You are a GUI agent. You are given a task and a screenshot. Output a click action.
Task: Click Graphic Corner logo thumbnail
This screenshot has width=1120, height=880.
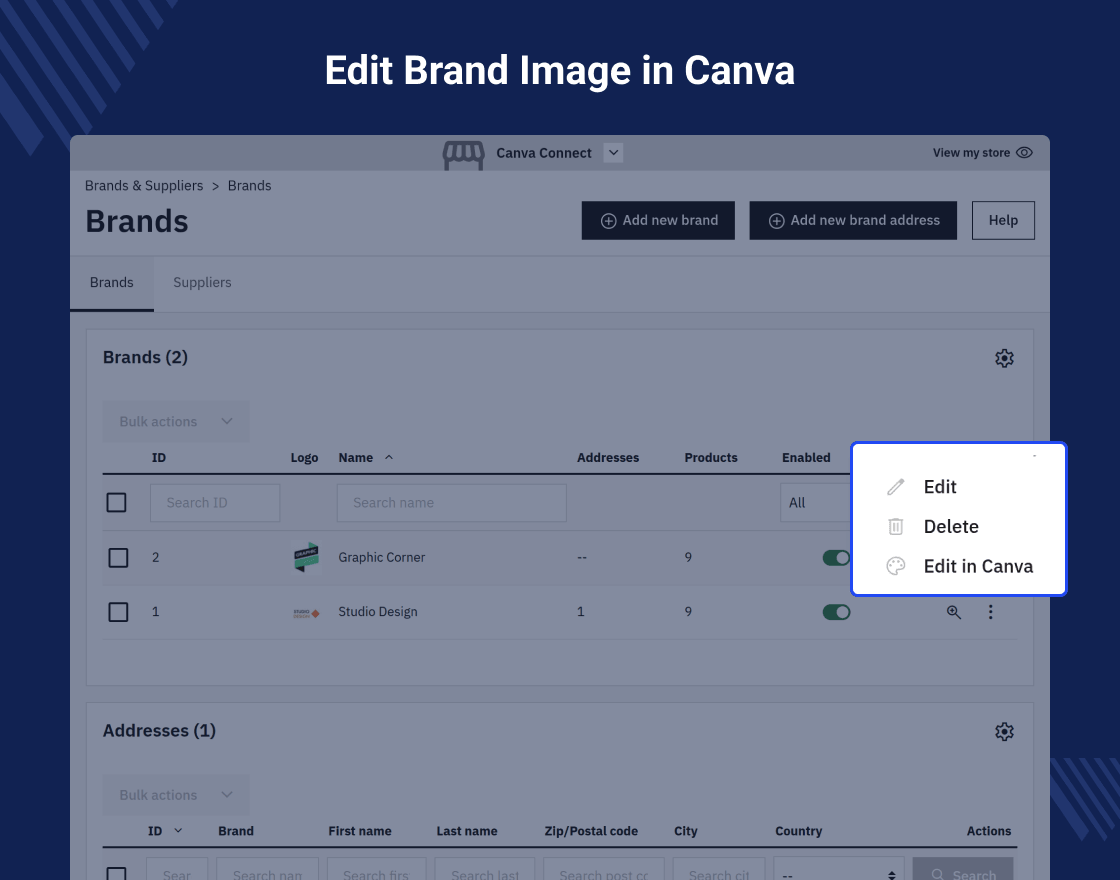pos(306,558)
